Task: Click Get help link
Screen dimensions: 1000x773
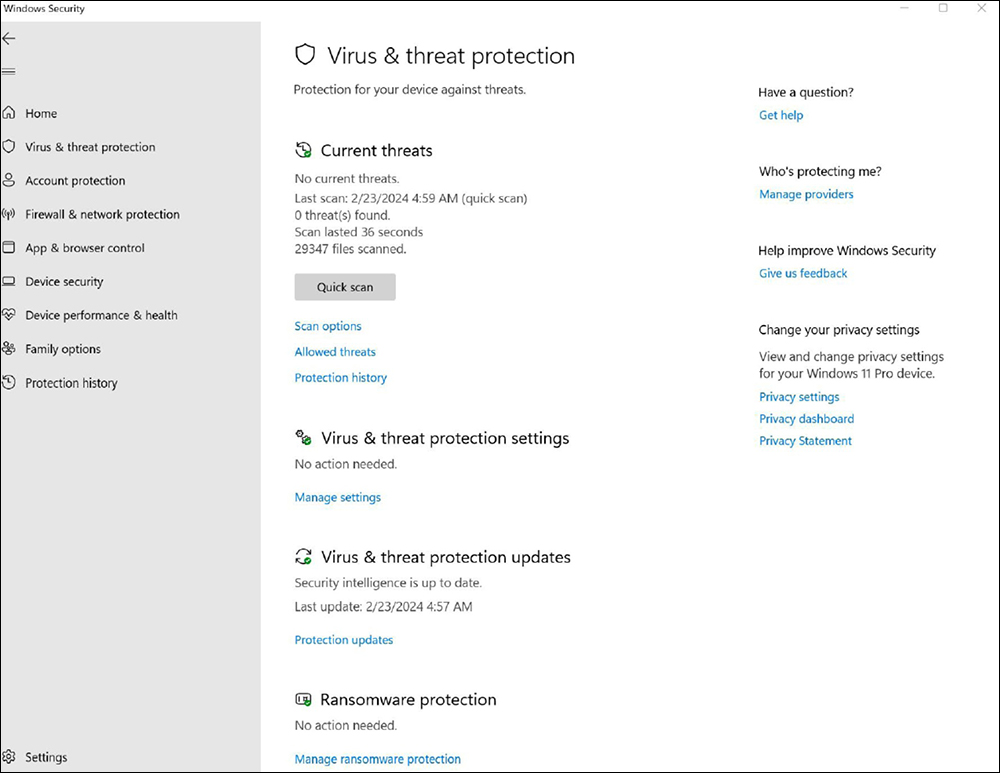Action: (x=780, y=115)
